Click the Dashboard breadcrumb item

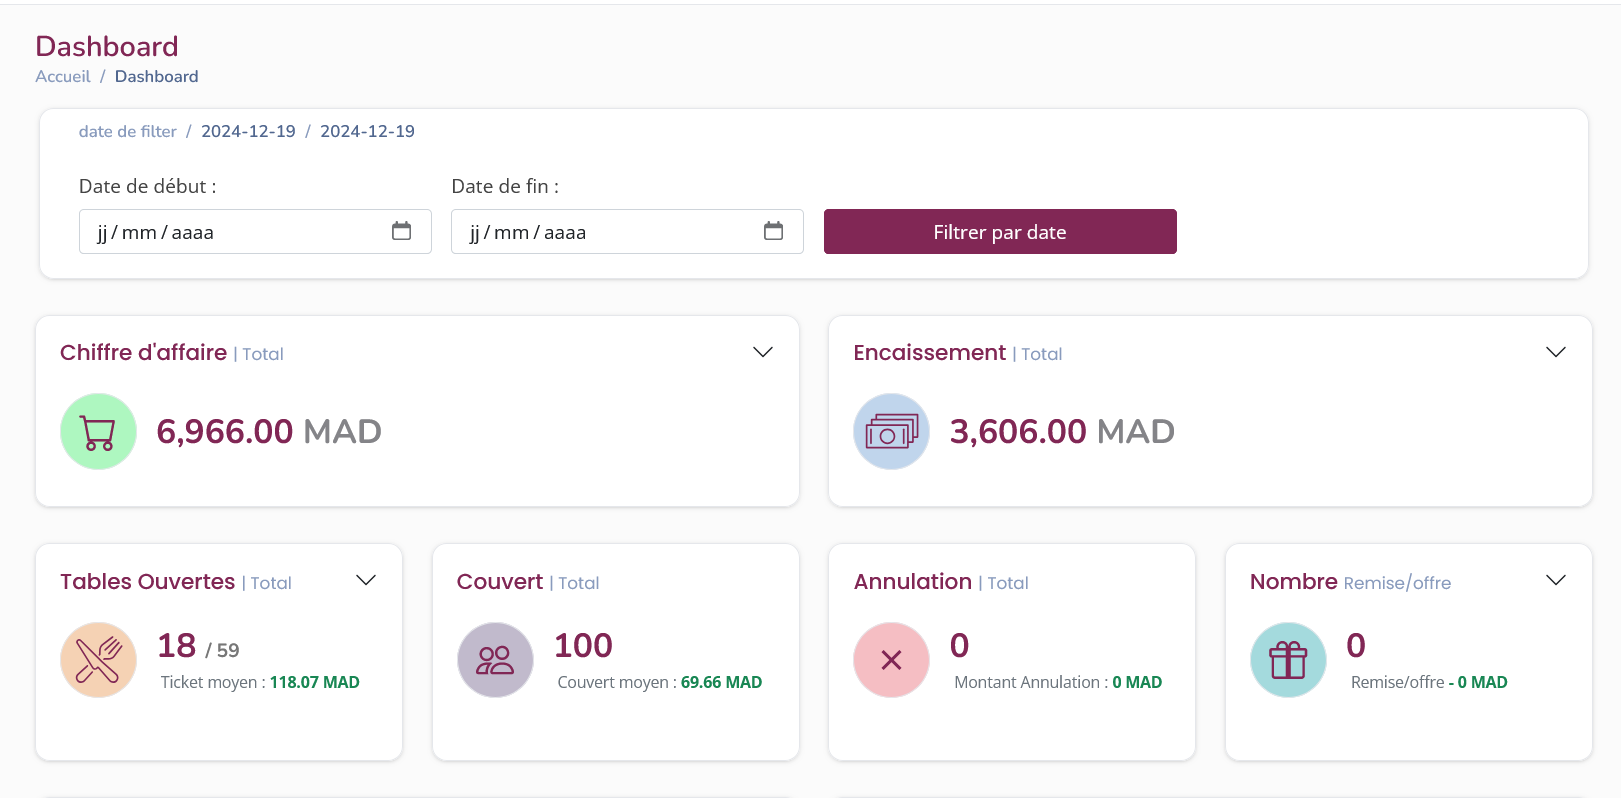coord(156,76)
